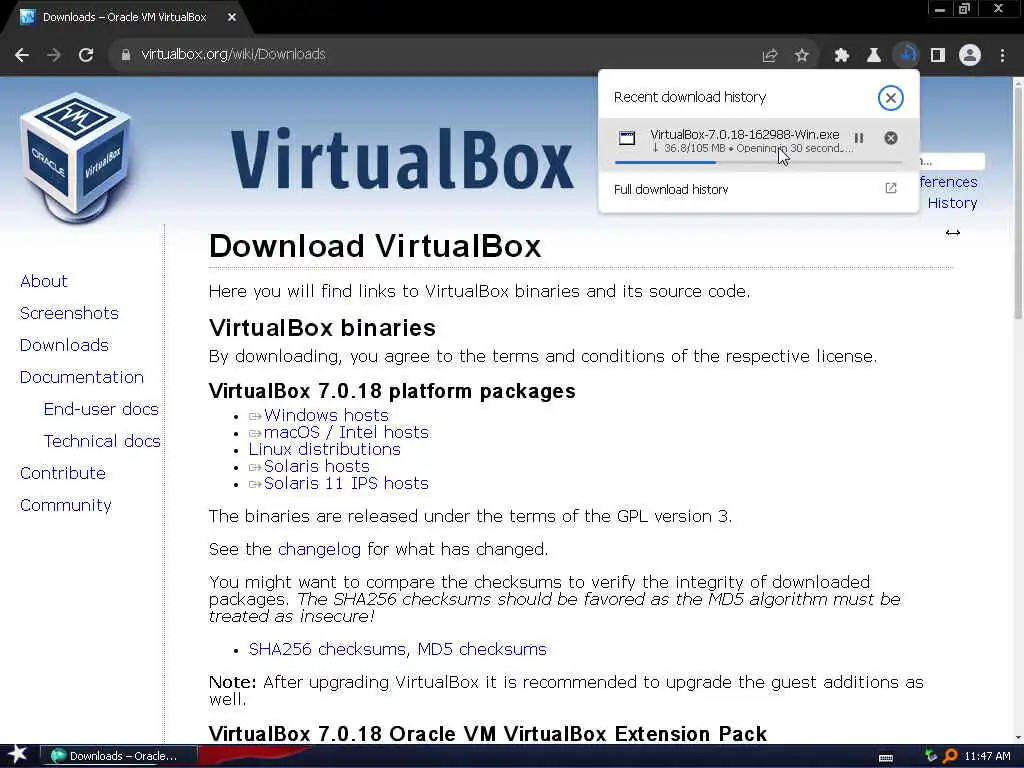The width and height of the screenshot is (1024, 768).
Task: Open the downloads toolbar icon
Action: (906, 56)
